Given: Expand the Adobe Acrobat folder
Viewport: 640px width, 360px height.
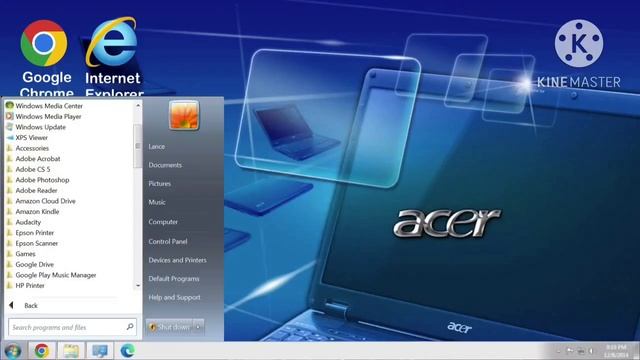Looking at the screenshot, I should point(33,158).
